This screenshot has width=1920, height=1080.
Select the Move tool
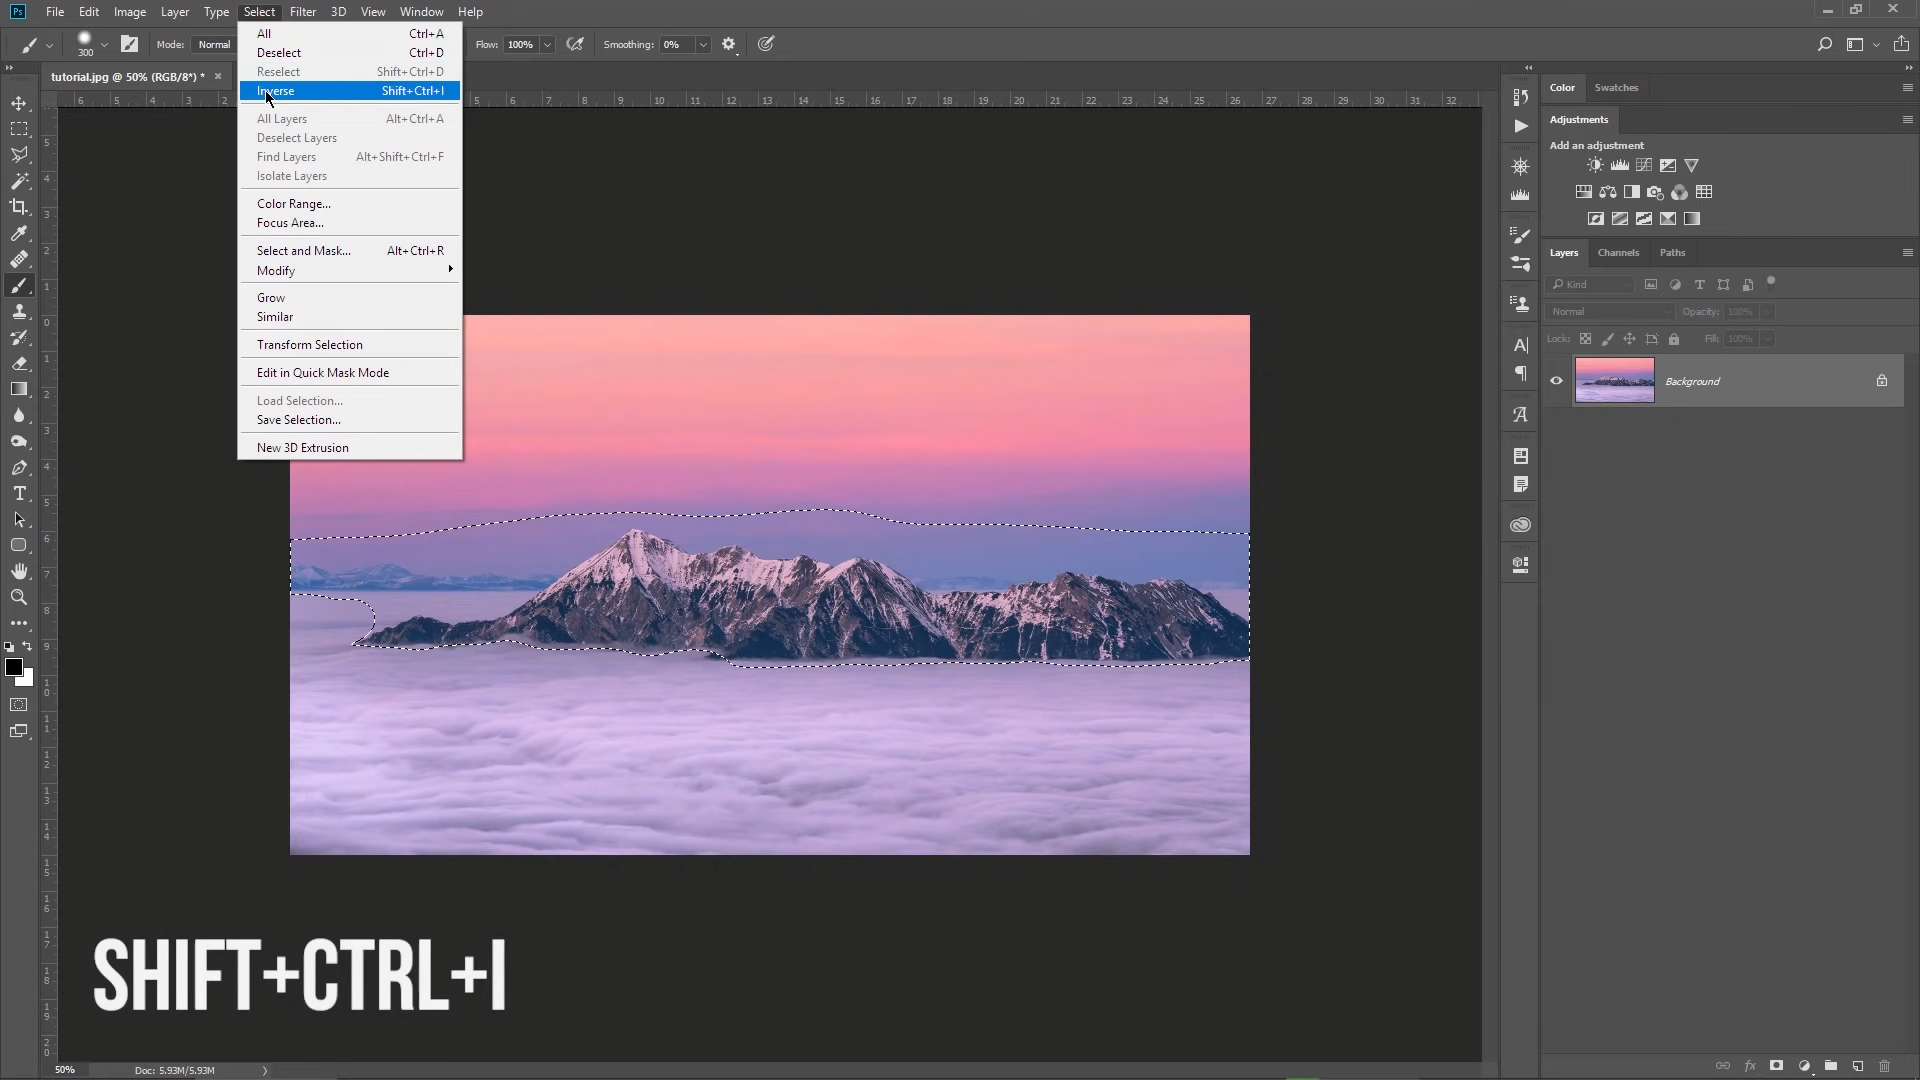20,103
